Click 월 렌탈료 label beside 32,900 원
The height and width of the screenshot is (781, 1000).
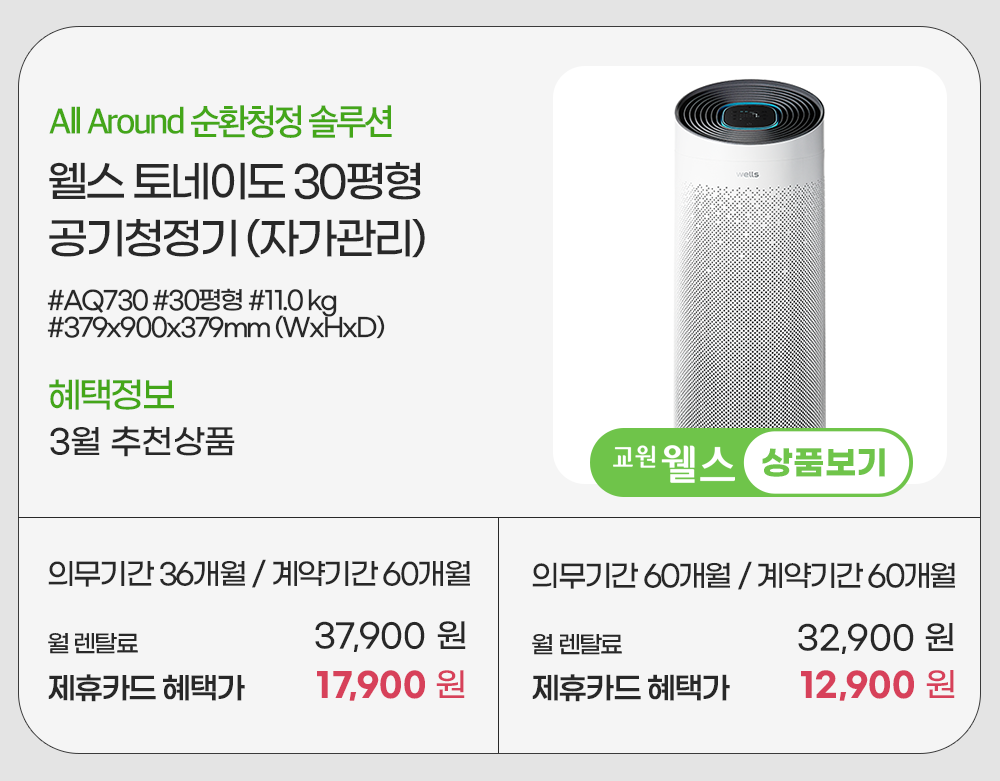pos(577,643)
